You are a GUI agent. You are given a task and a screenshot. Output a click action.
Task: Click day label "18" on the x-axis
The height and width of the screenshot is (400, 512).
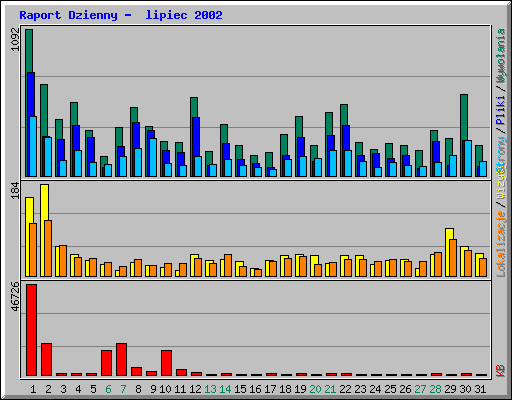[x=285, y=389]
